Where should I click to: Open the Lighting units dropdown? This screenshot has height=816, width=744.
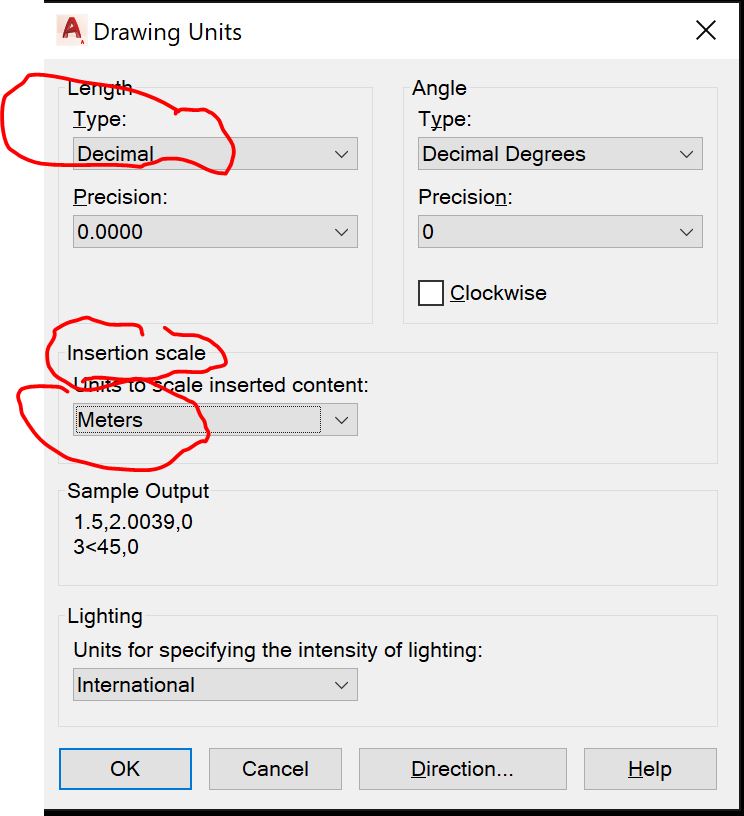[215, 685]
